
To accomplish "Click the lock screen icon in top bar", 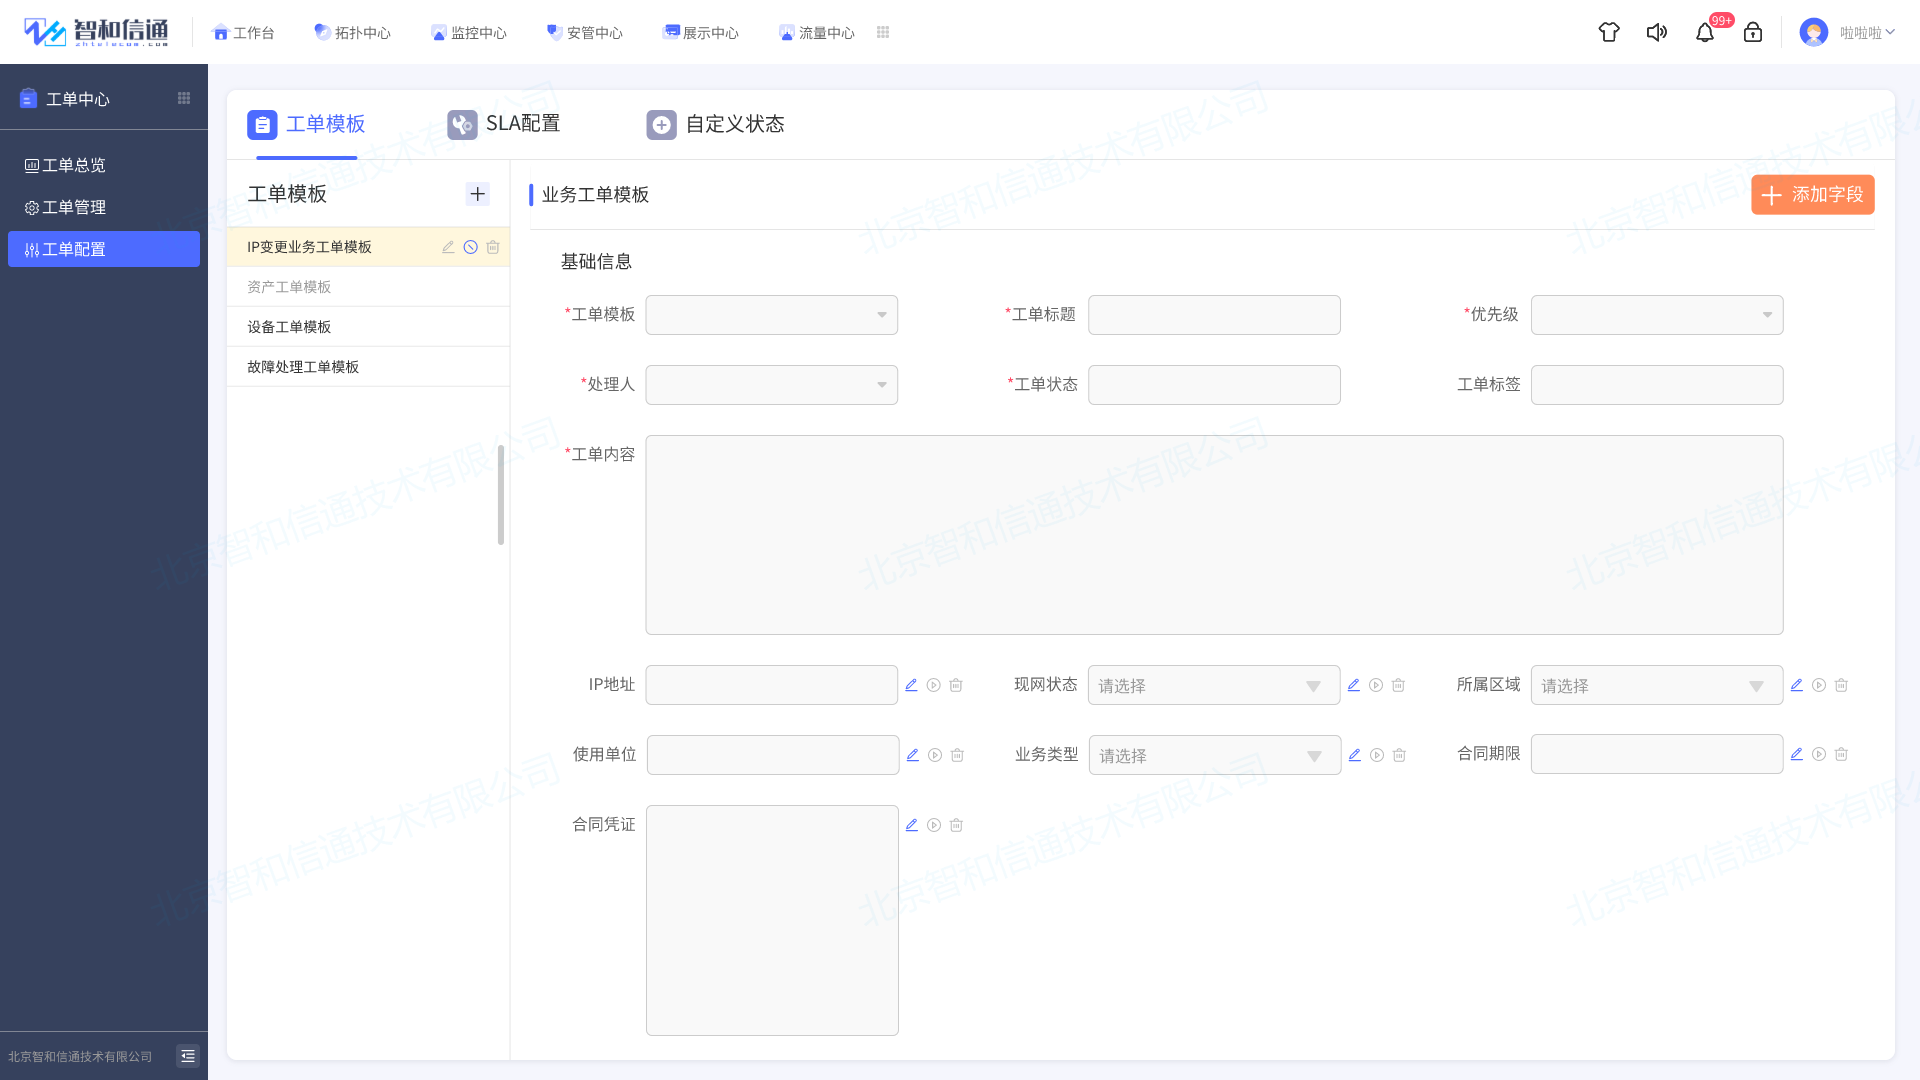I will click(x=1753, y=33).
